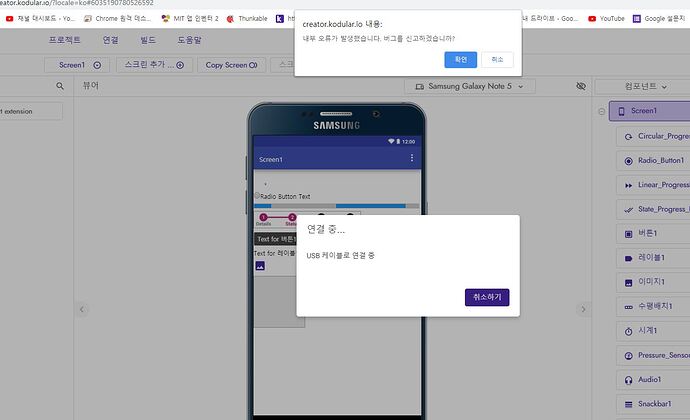
Task: Collapse the left palette panel arrow
Action: click(82, 309)
